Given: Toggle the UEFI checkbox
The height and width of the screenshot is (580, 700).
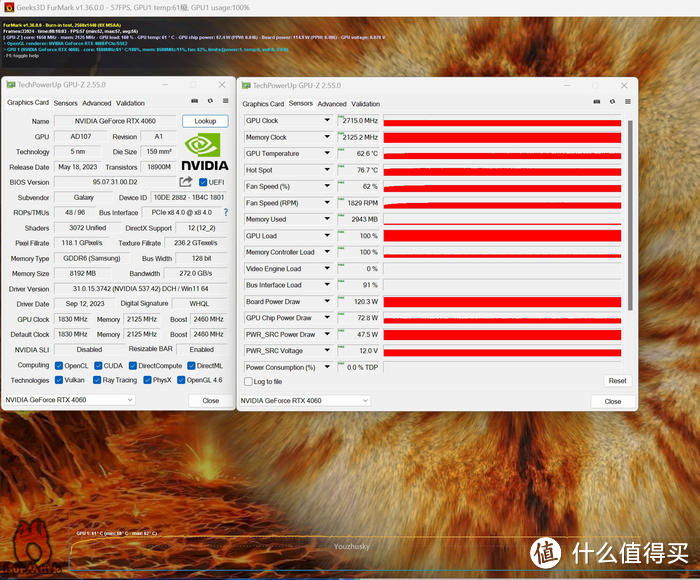Looking at the screenshot, I should [x=203, y=182].
